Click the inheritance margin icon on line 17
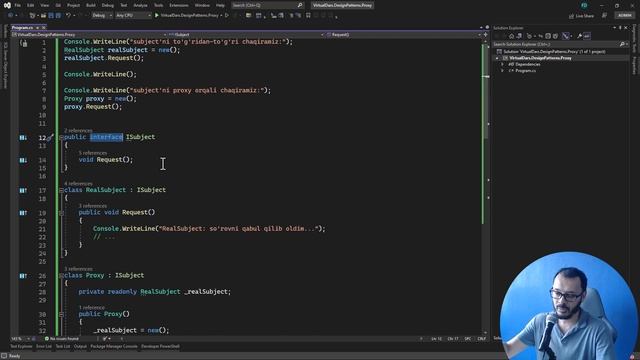Viewport: 640px width, 360px height. (x=23, y=191)
